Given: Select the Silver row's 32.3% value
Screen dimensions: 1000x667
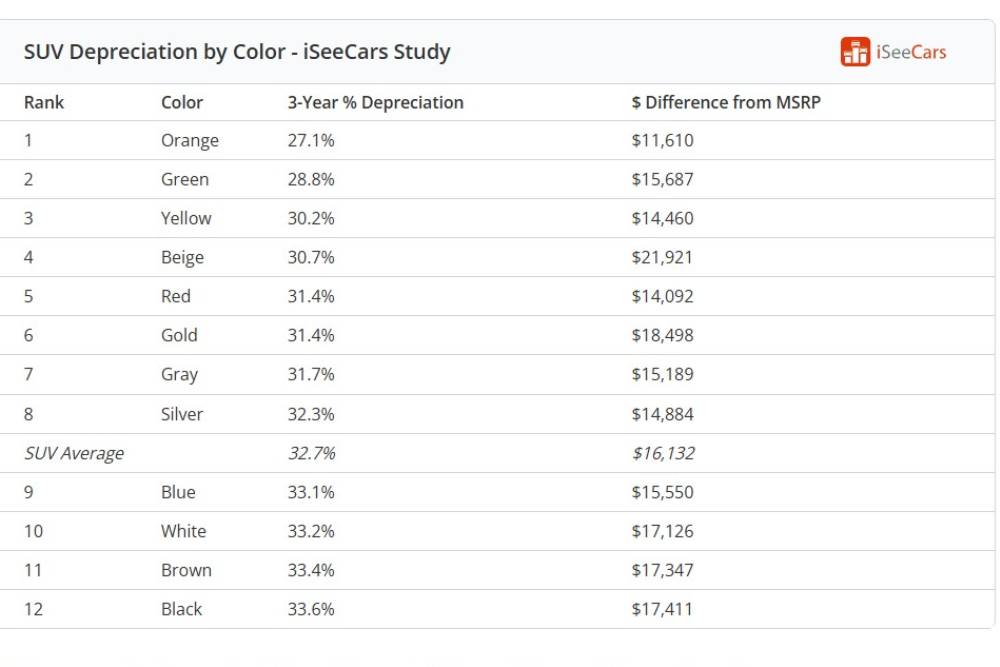Looking at the screenshot, I should [x=311, y=414].
